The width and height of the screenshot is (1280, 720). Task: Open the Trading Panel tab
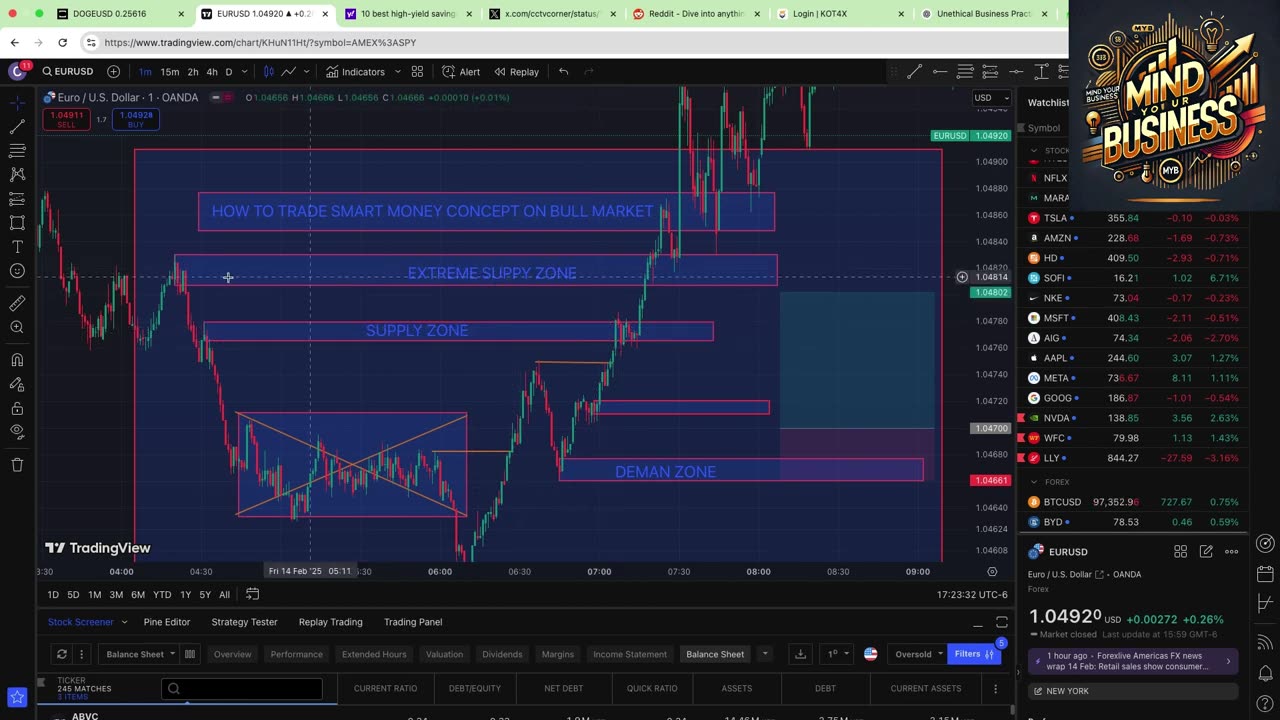pos(413,622)
